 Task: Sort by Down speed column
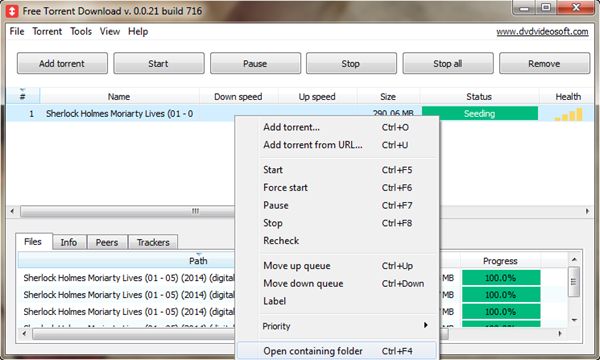pyautogui.click(x=239, y=96)
